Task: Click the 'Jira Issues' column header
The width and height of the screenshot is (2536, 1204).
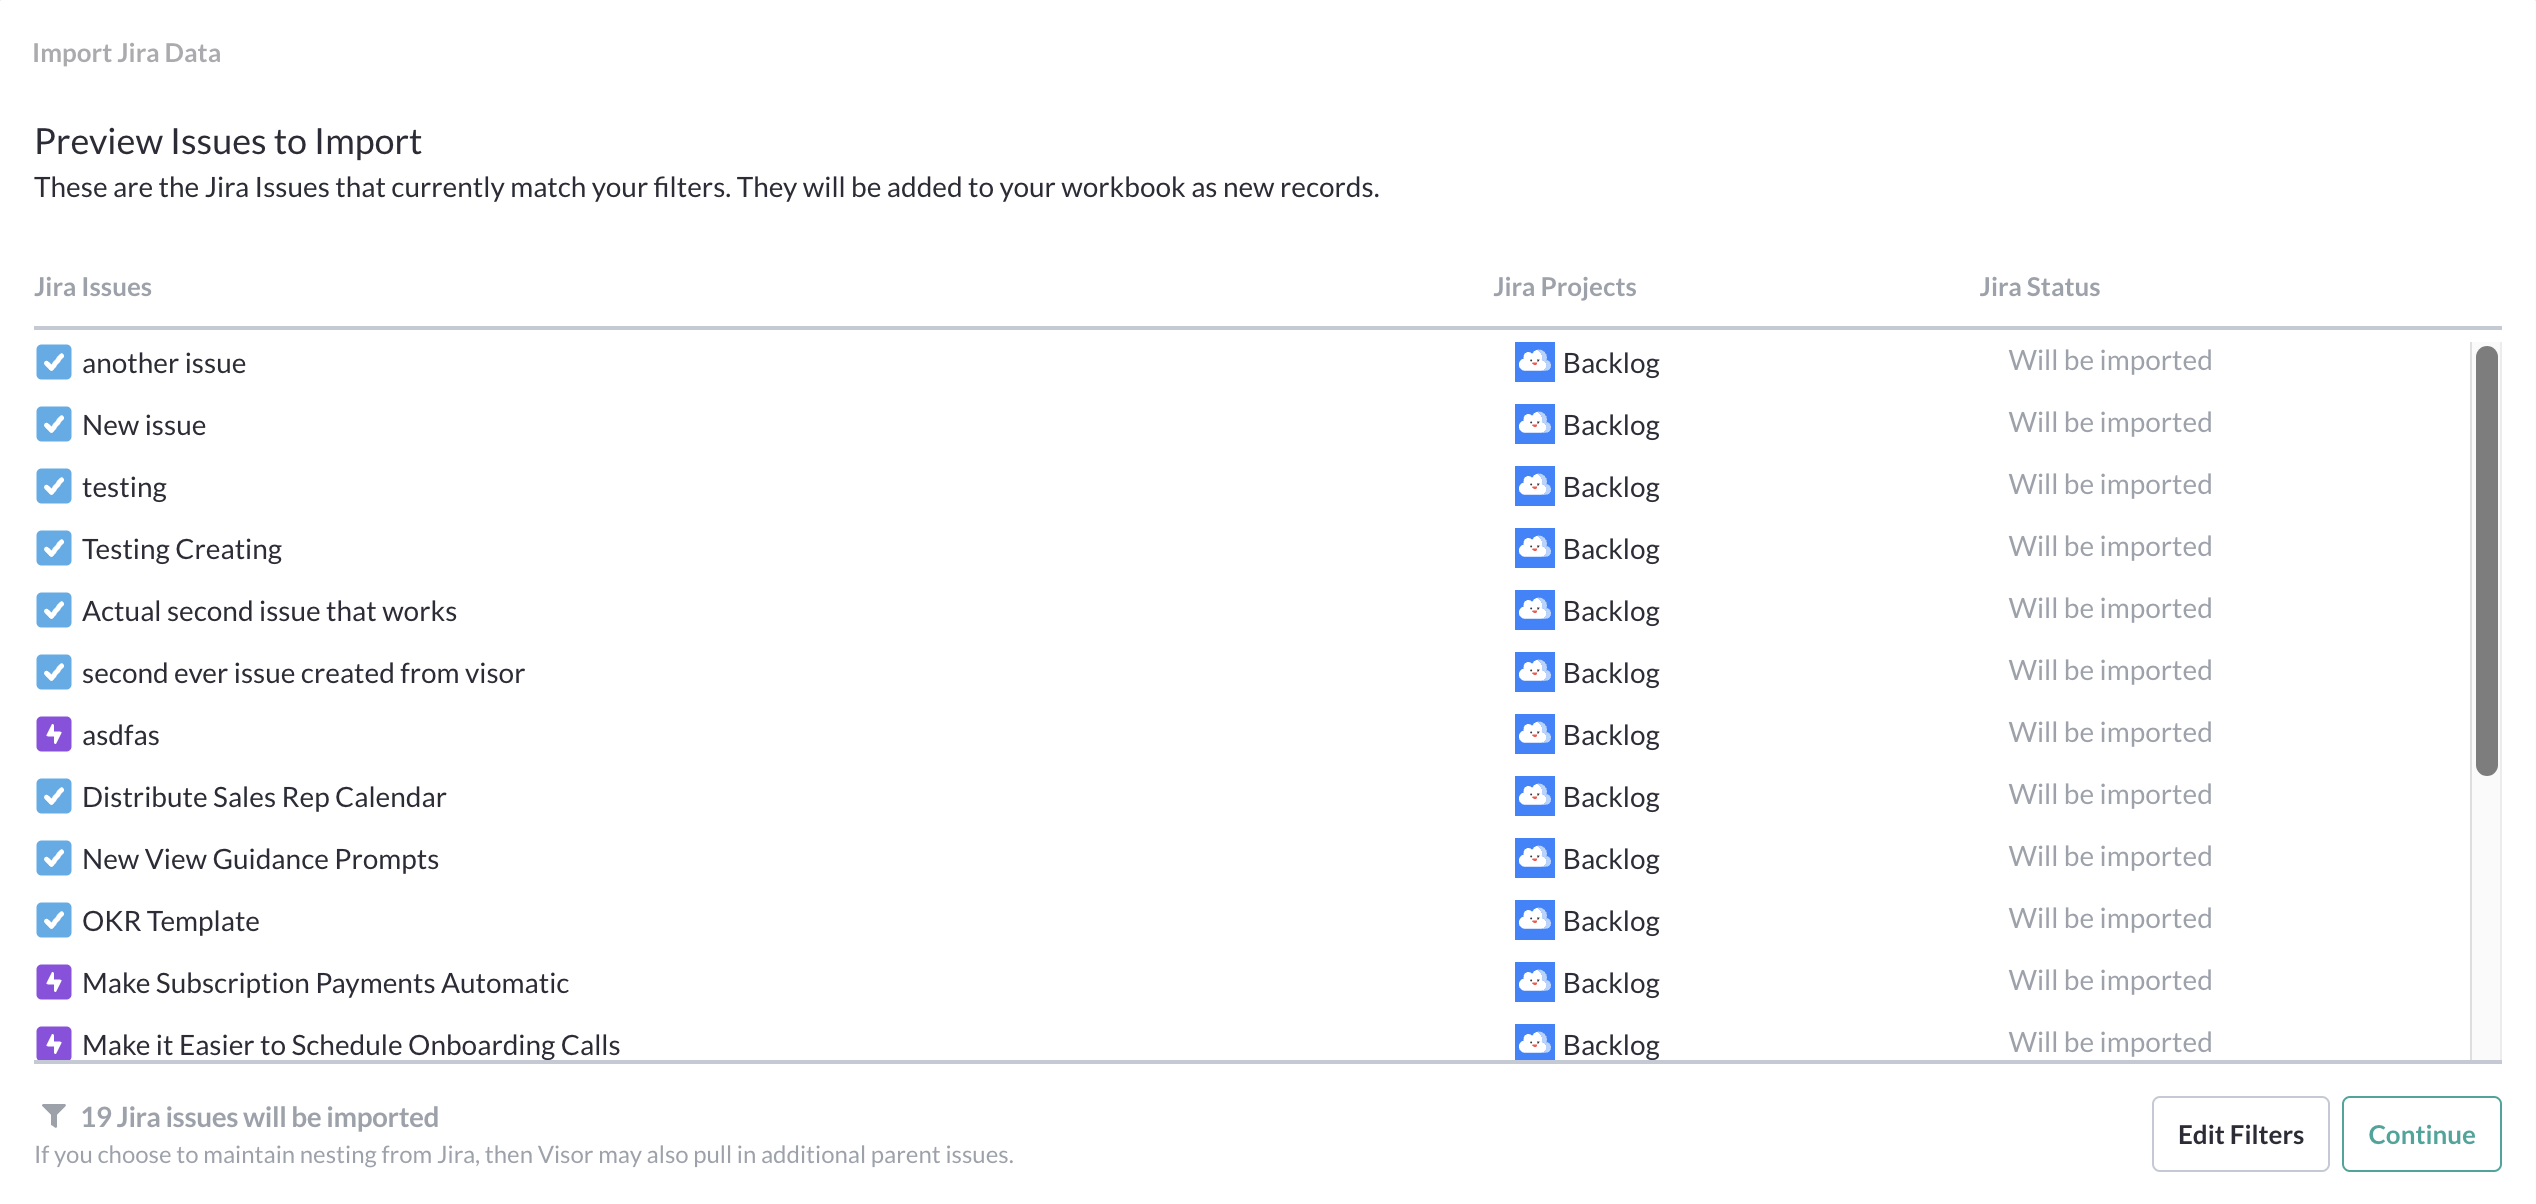Action: tap(93, 287)
